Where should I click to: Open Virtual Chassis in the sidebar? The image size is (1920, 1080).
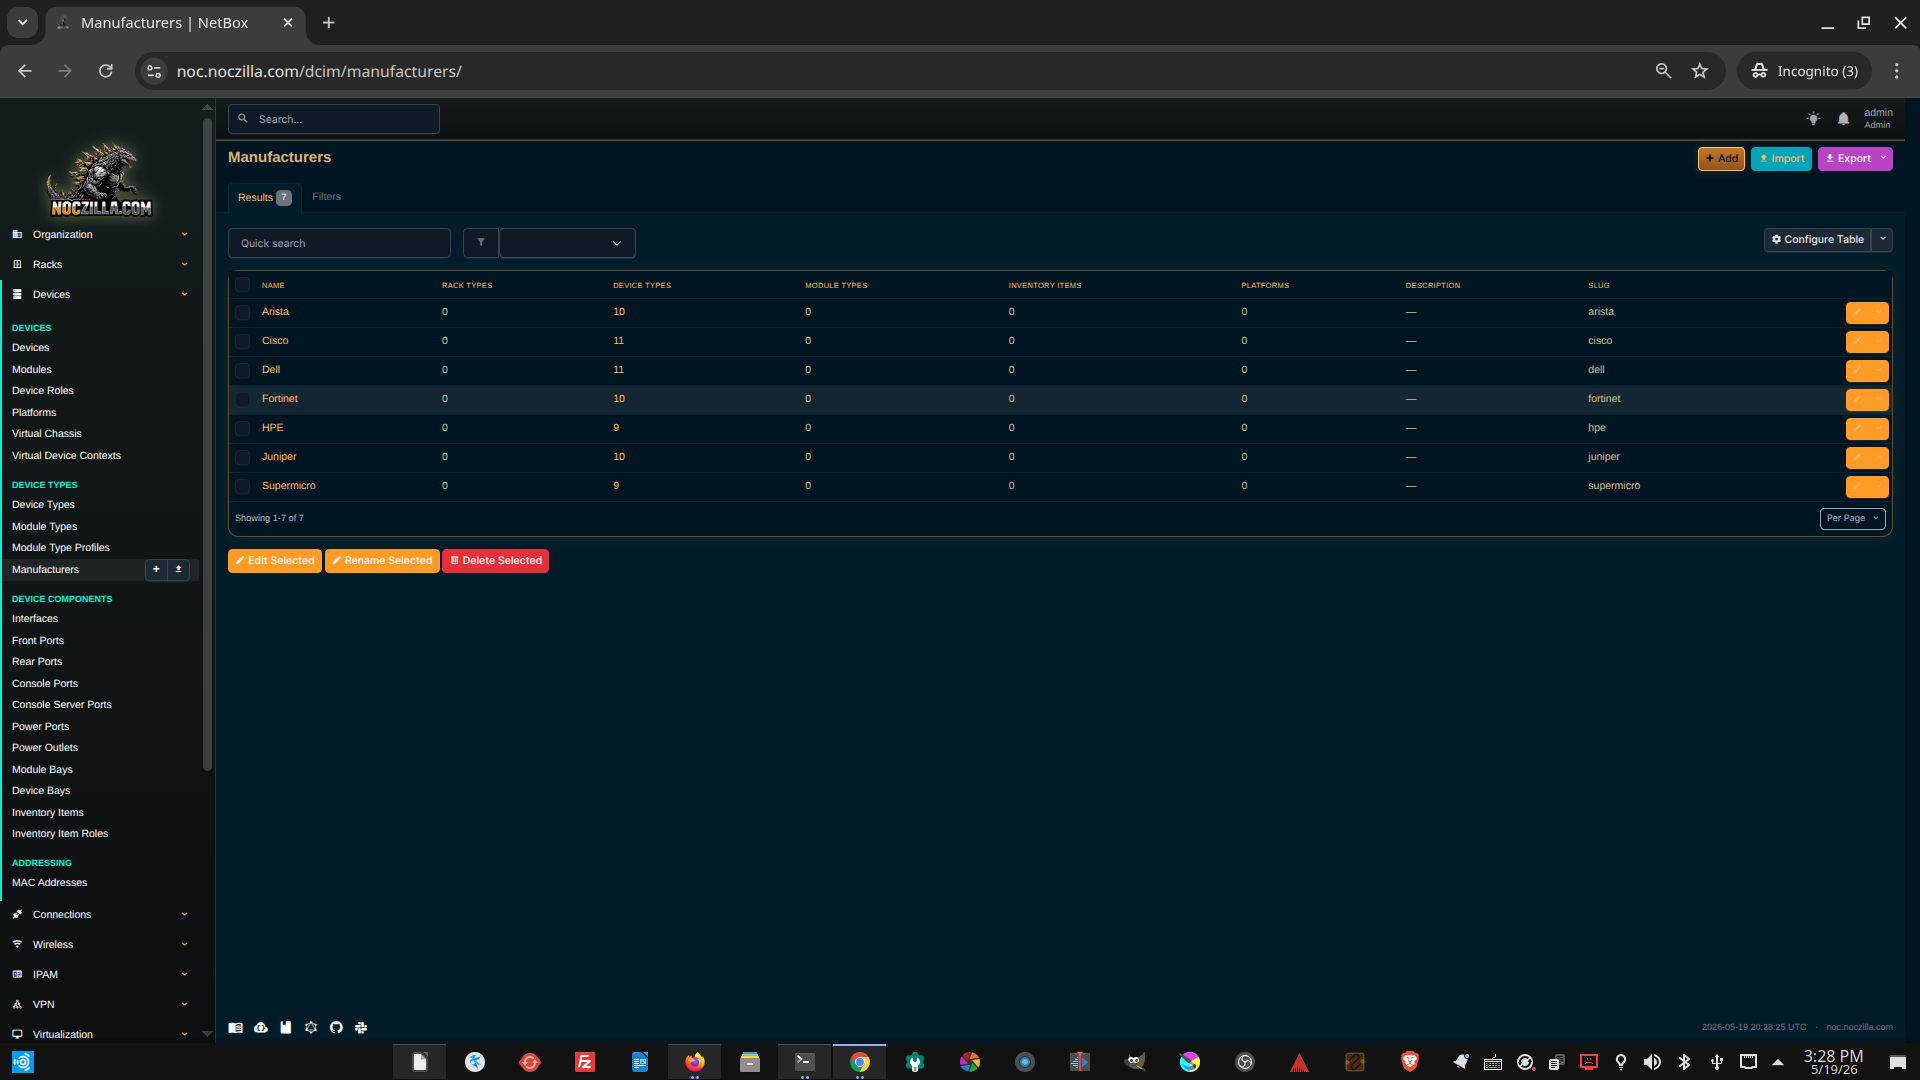coord(47,434)
